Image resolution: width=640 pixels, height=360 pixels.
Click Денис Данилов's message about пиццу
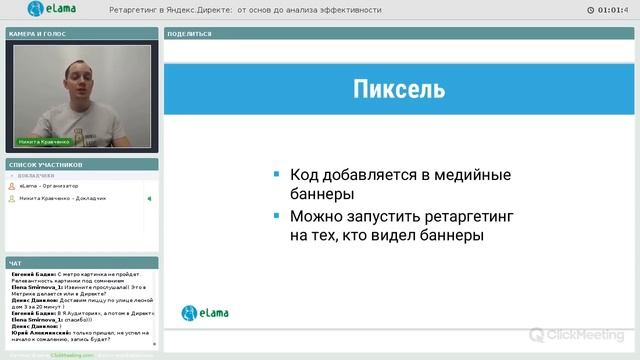82,303
